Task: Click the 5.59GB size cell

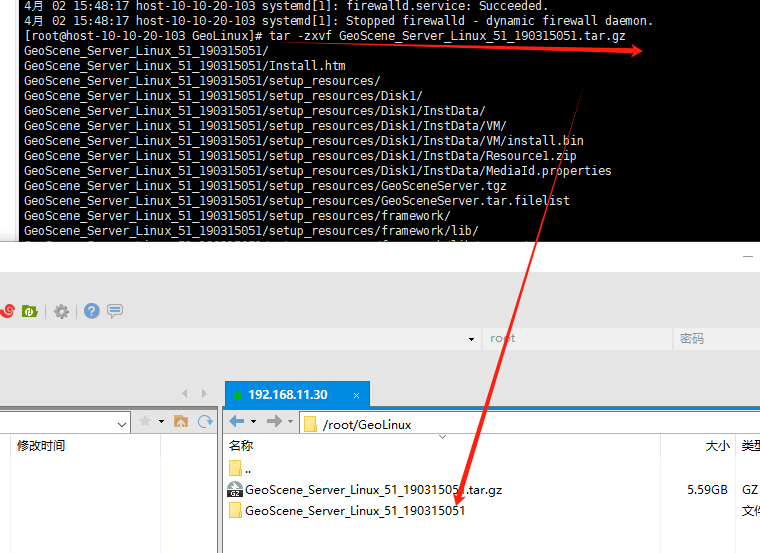Action: pyautogui.click(x=707, y=490)
